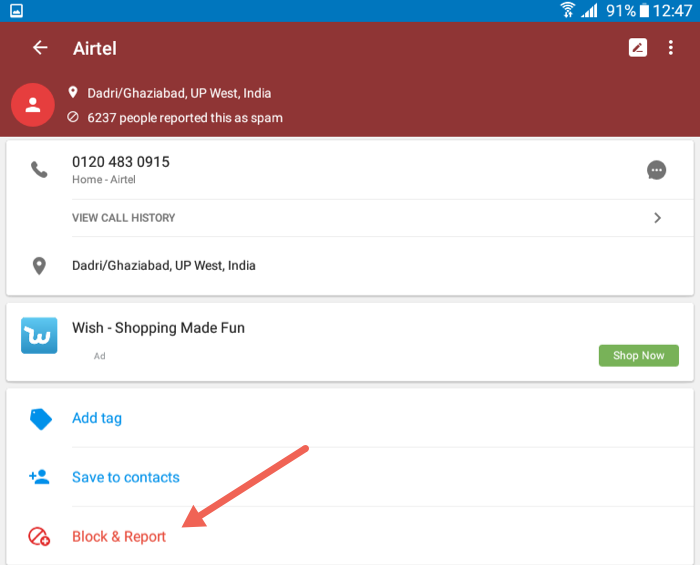Tap the location pin icon in address row
Screen dimensions: 700x565
(x=39, y=266)
